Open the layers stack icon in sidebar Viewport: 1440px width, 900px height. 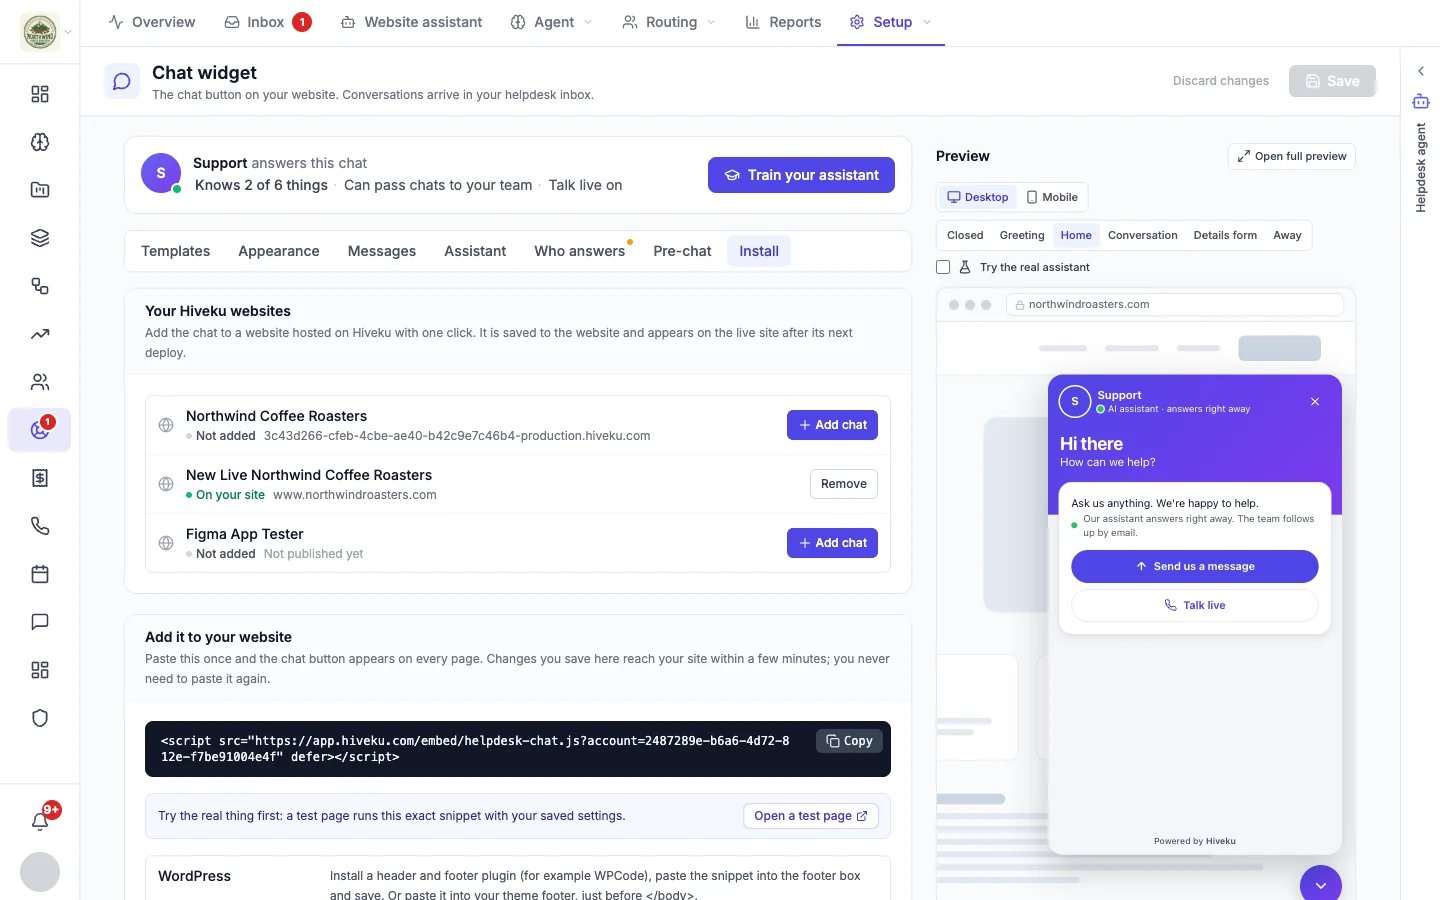[40, 238]
